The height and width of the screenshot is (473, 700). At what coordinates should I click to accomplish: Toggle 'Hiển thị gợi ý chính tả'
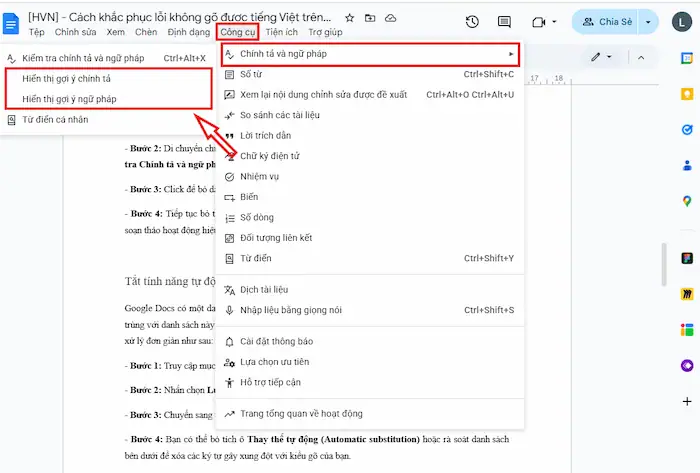(x=67, y=78)
